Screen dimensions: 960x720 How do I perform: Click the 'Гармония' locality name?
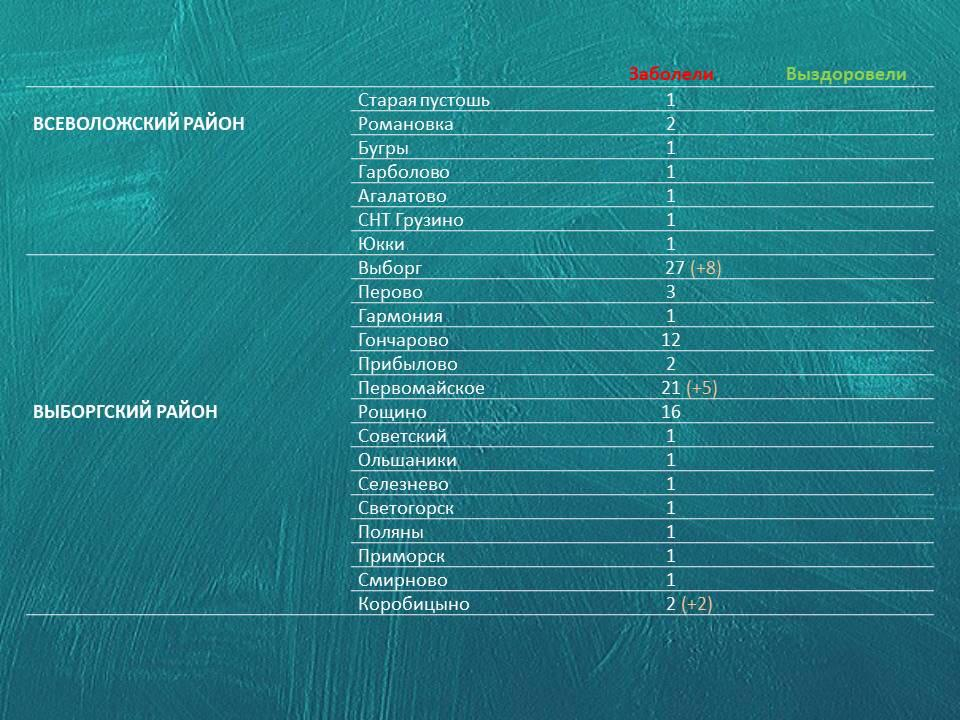coord(400,316)
